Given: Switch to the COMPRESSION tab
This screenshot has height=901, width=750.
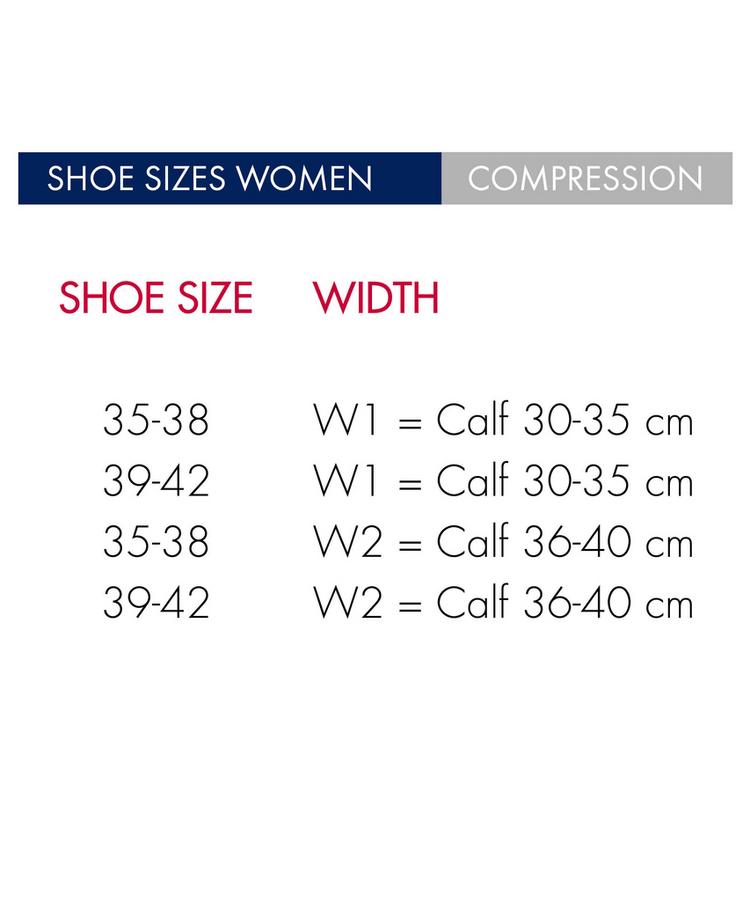Looking at the screenshot, I should (586, 178).
